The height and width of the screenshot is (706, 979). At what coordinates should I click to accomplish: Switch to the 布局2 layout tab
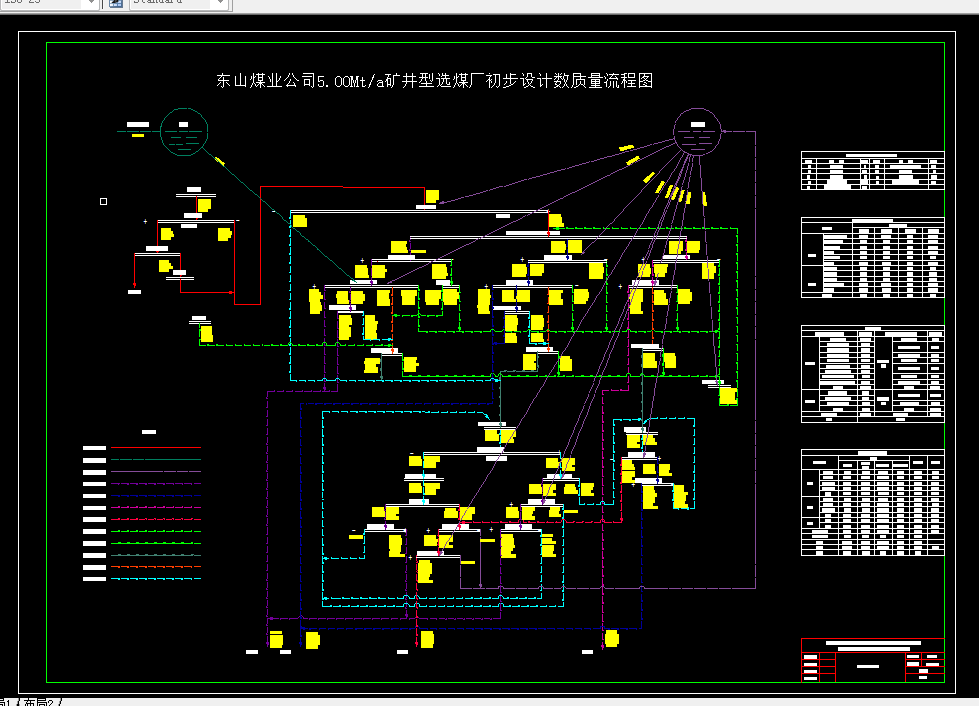39,702
